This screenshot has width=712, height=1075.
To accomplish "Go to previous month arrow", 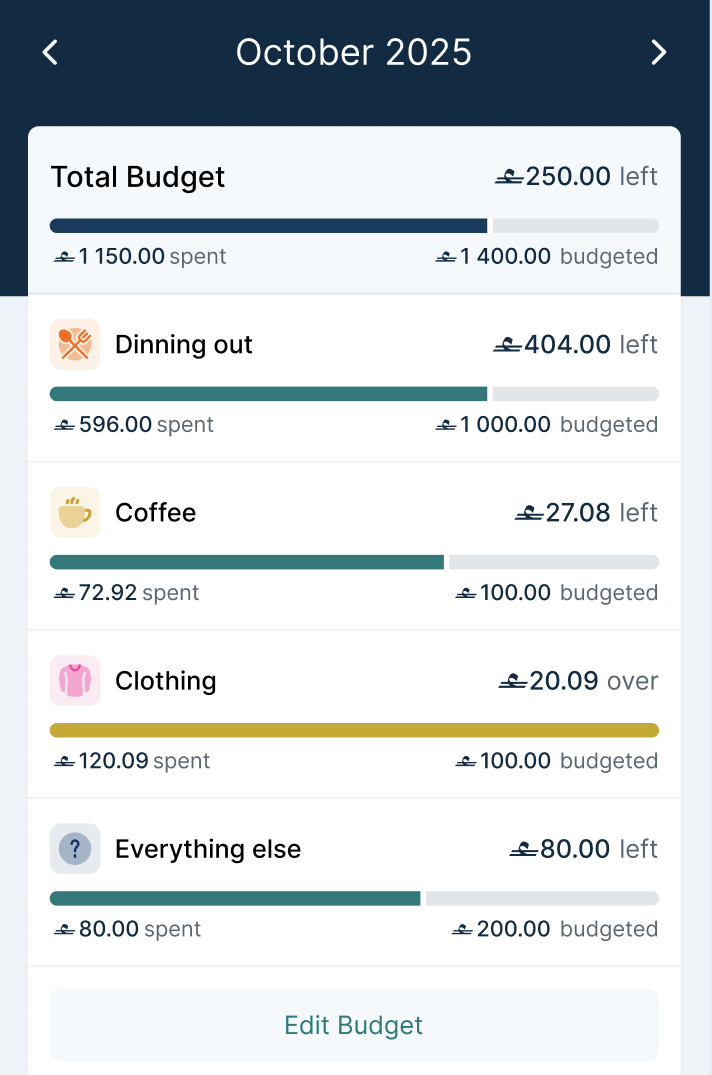I will click(x=51, y=53).
